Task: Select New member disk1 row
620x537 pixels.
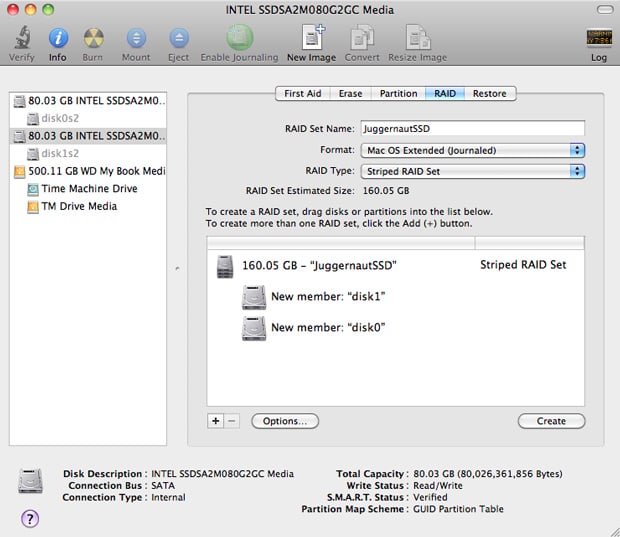Action: (395, 297)
